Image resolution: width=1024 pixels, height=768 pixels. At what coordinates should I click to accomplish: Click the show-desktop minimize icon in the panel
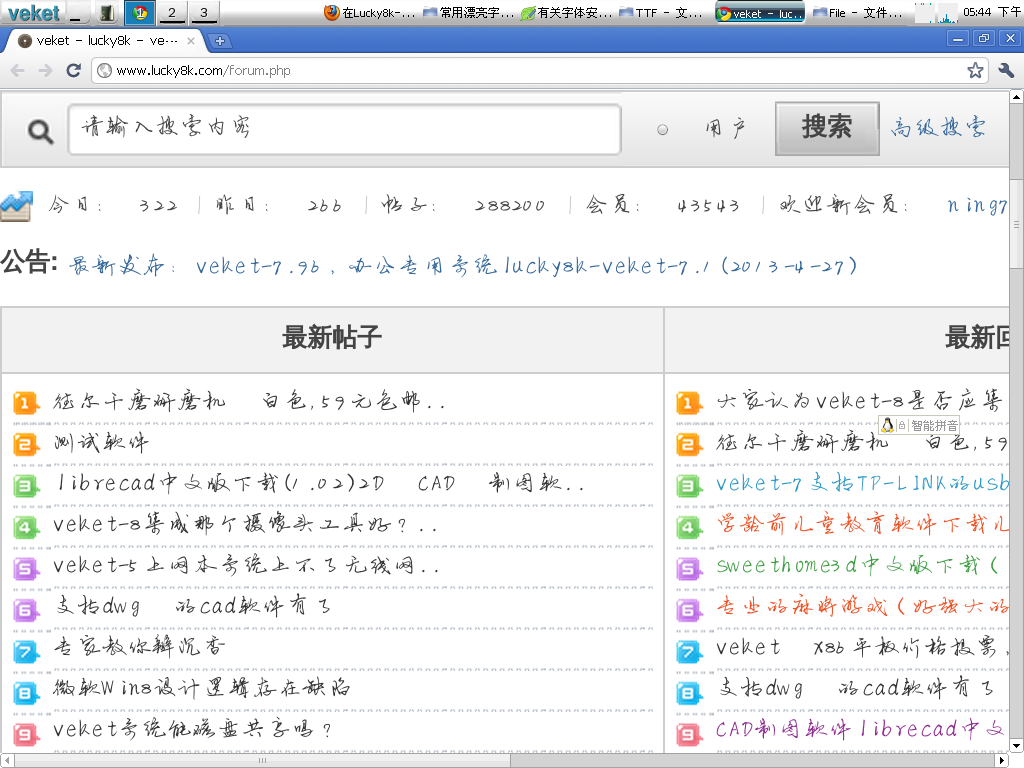pyautogui.click(x=79, y=12)
